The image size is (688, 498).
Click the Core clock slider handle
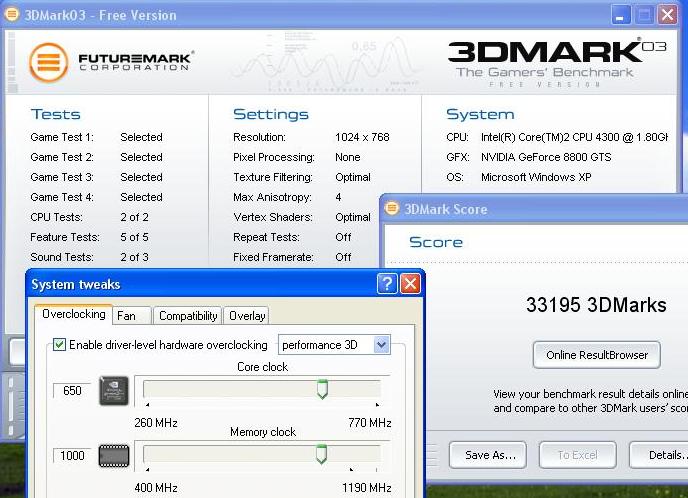pyautogui.click(x=322, y=389)
